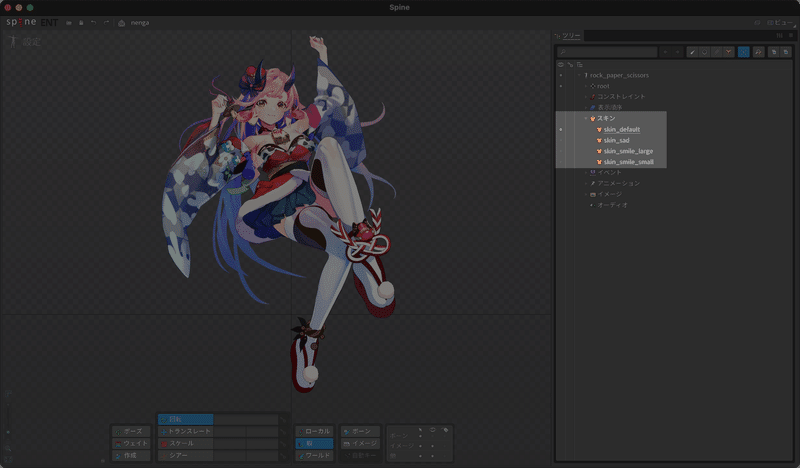Select skin_smile_large in the tree
Image resolution: width=800 pixels, height=468 pixels.
point(628,151)
